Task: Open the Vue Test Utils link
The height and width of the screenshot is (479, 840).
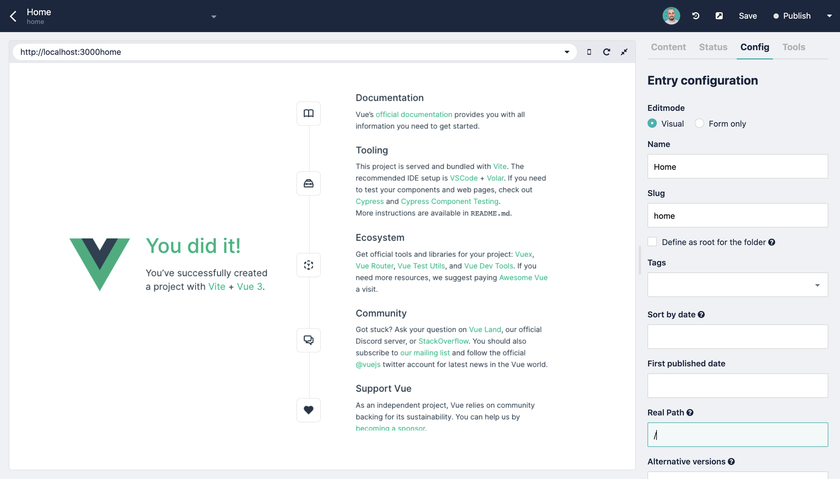Action: (421, 266)
